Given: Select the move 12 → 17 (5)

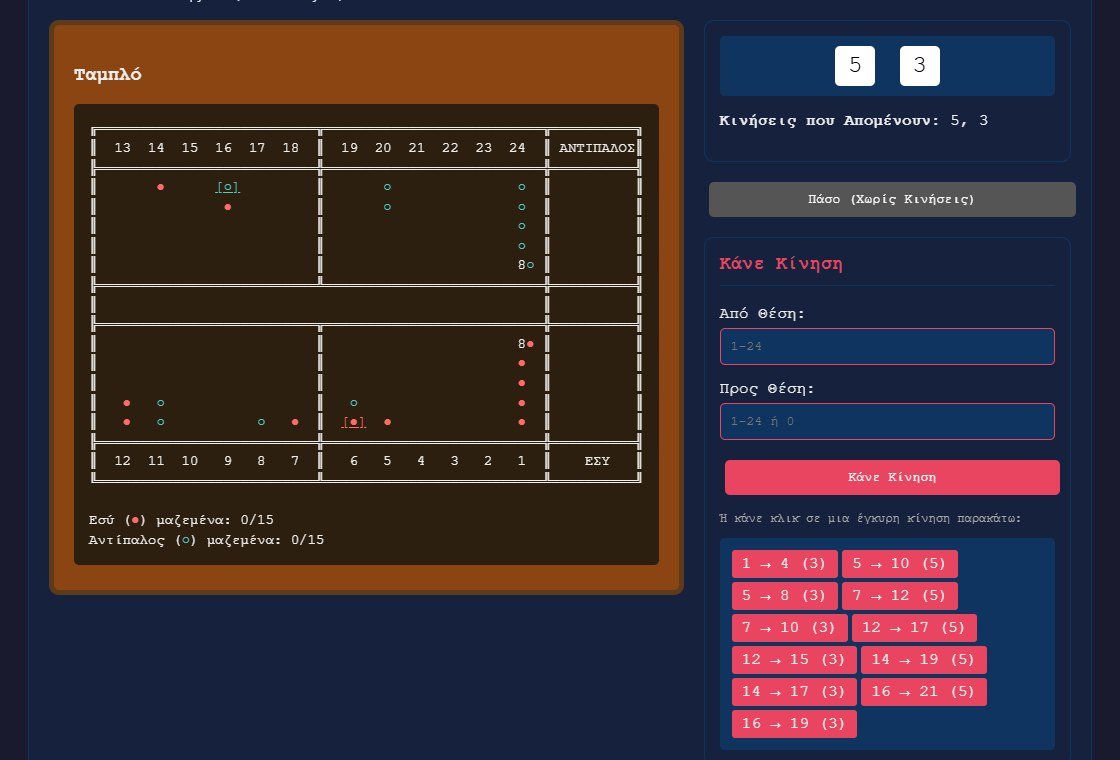Looking at the screenshot, I should click(914, 628).
